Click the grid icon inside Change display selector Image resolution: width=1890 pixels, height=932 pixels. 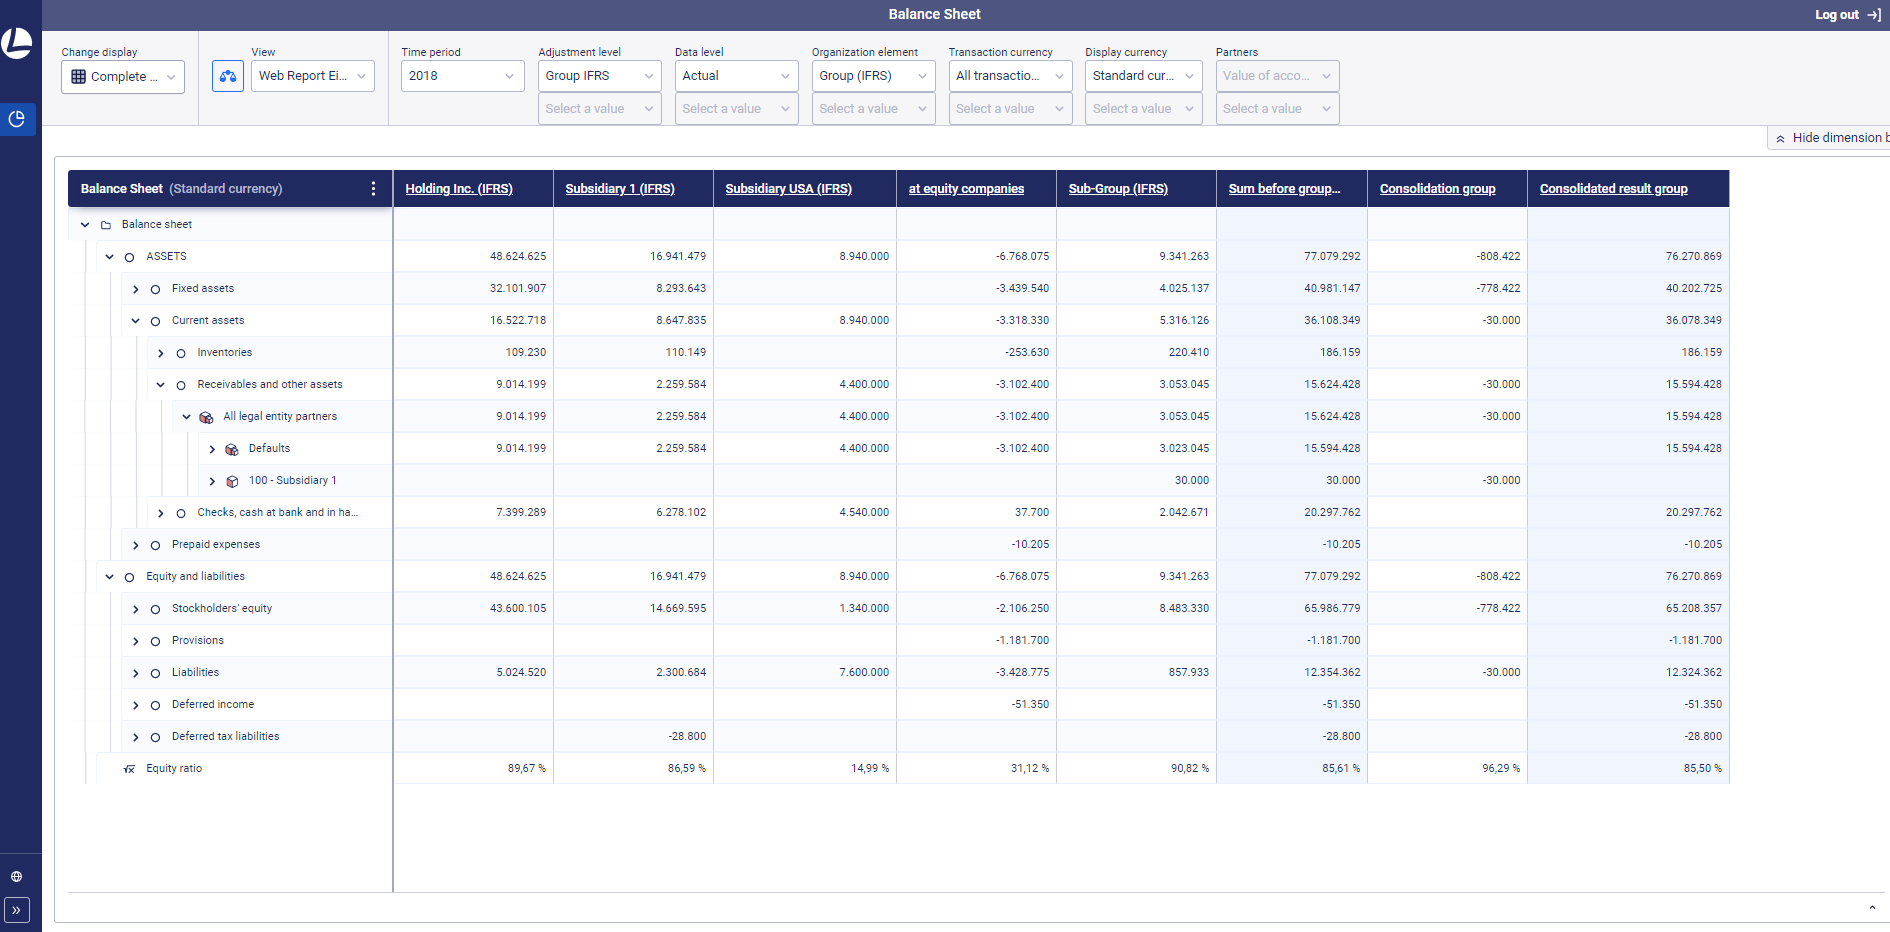(x=78, y=76)
